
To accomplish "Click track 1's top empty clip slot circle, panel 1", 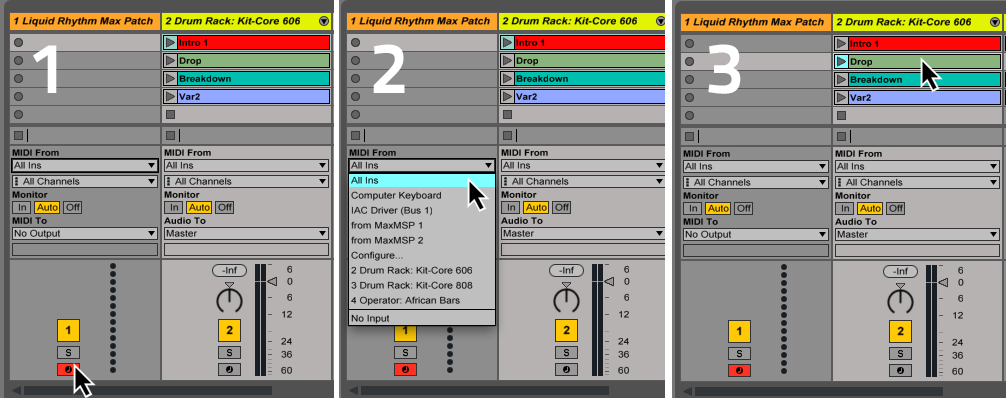I will coord(18,43).
